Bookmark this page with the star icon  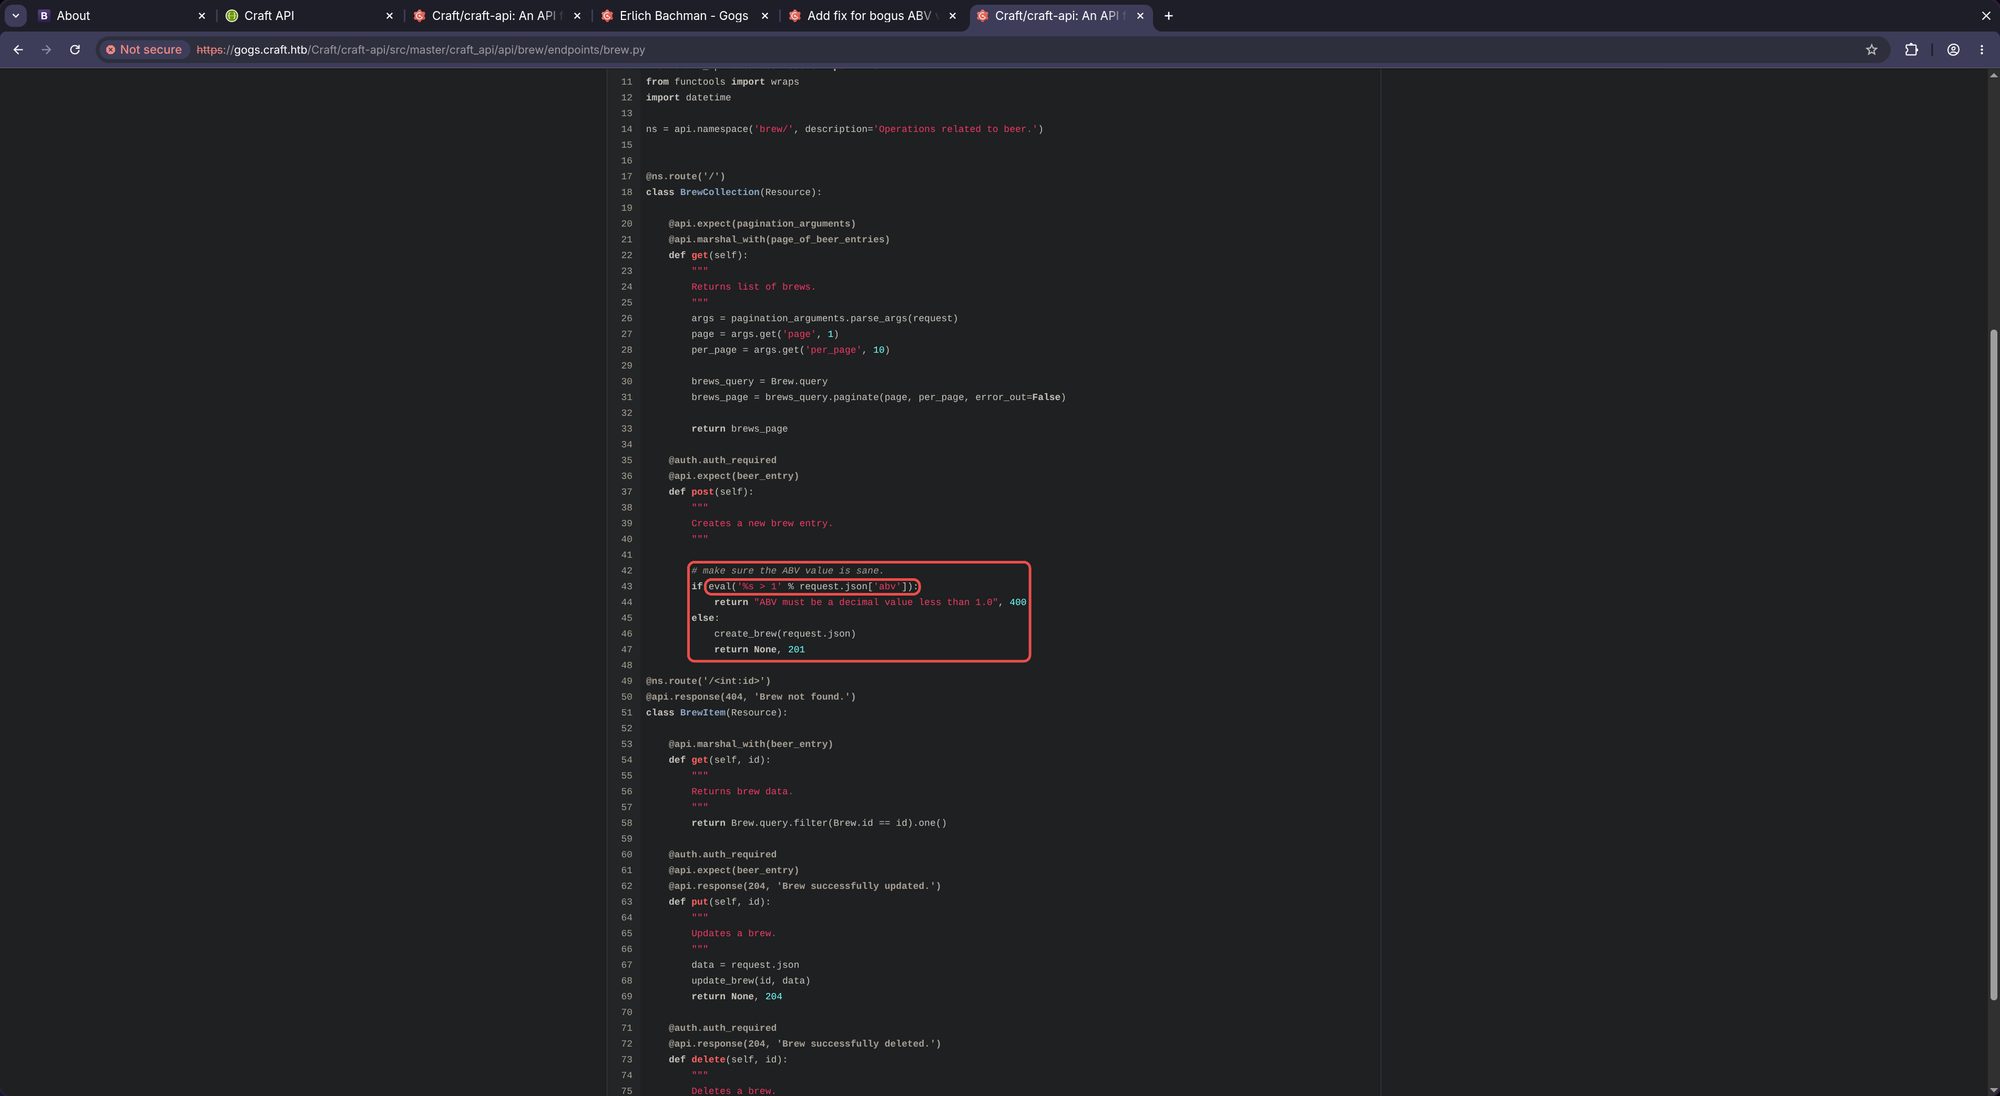pos(1871,49)
